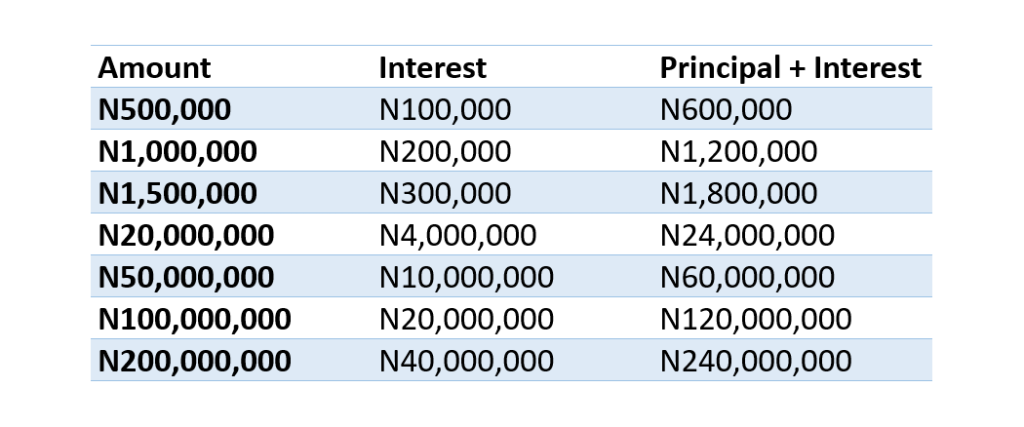The image size is (1024, 427).
Task: Click the Principal + Interest column header
Action: [x=790, y=68]
